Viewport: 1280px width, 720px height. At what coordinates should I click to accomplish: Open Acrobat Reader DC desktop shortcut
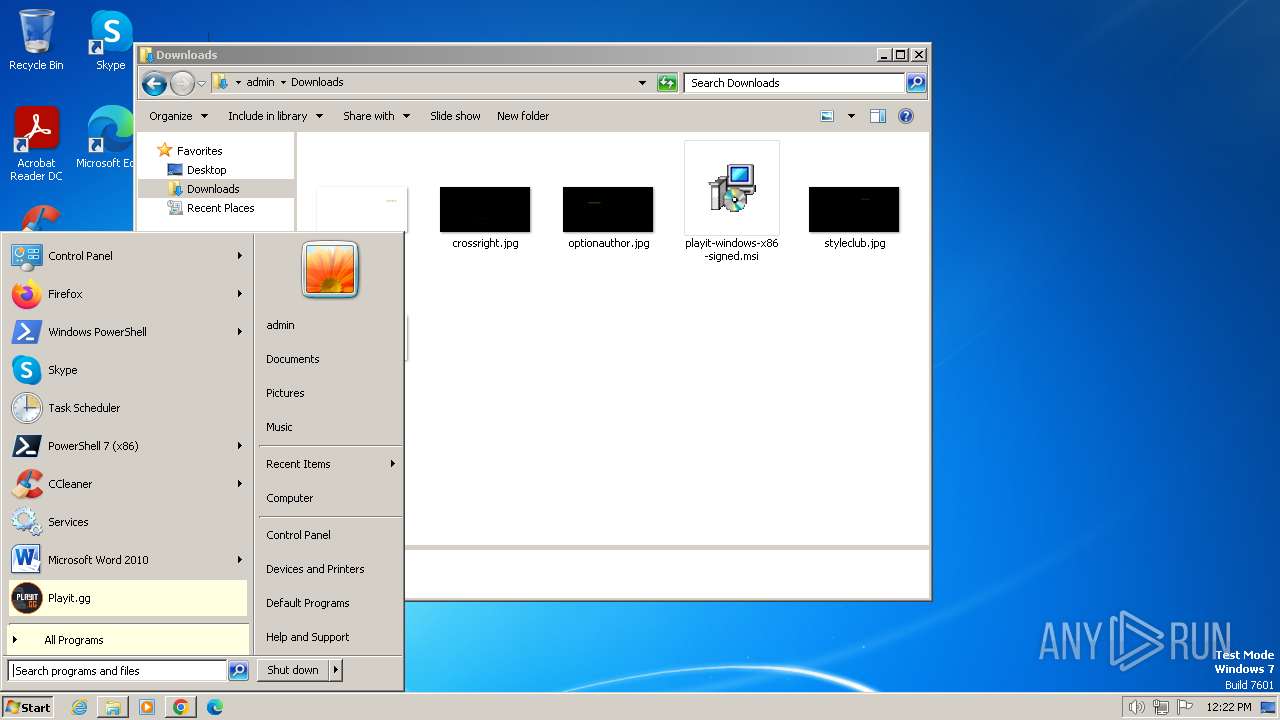tap(36, 144)
